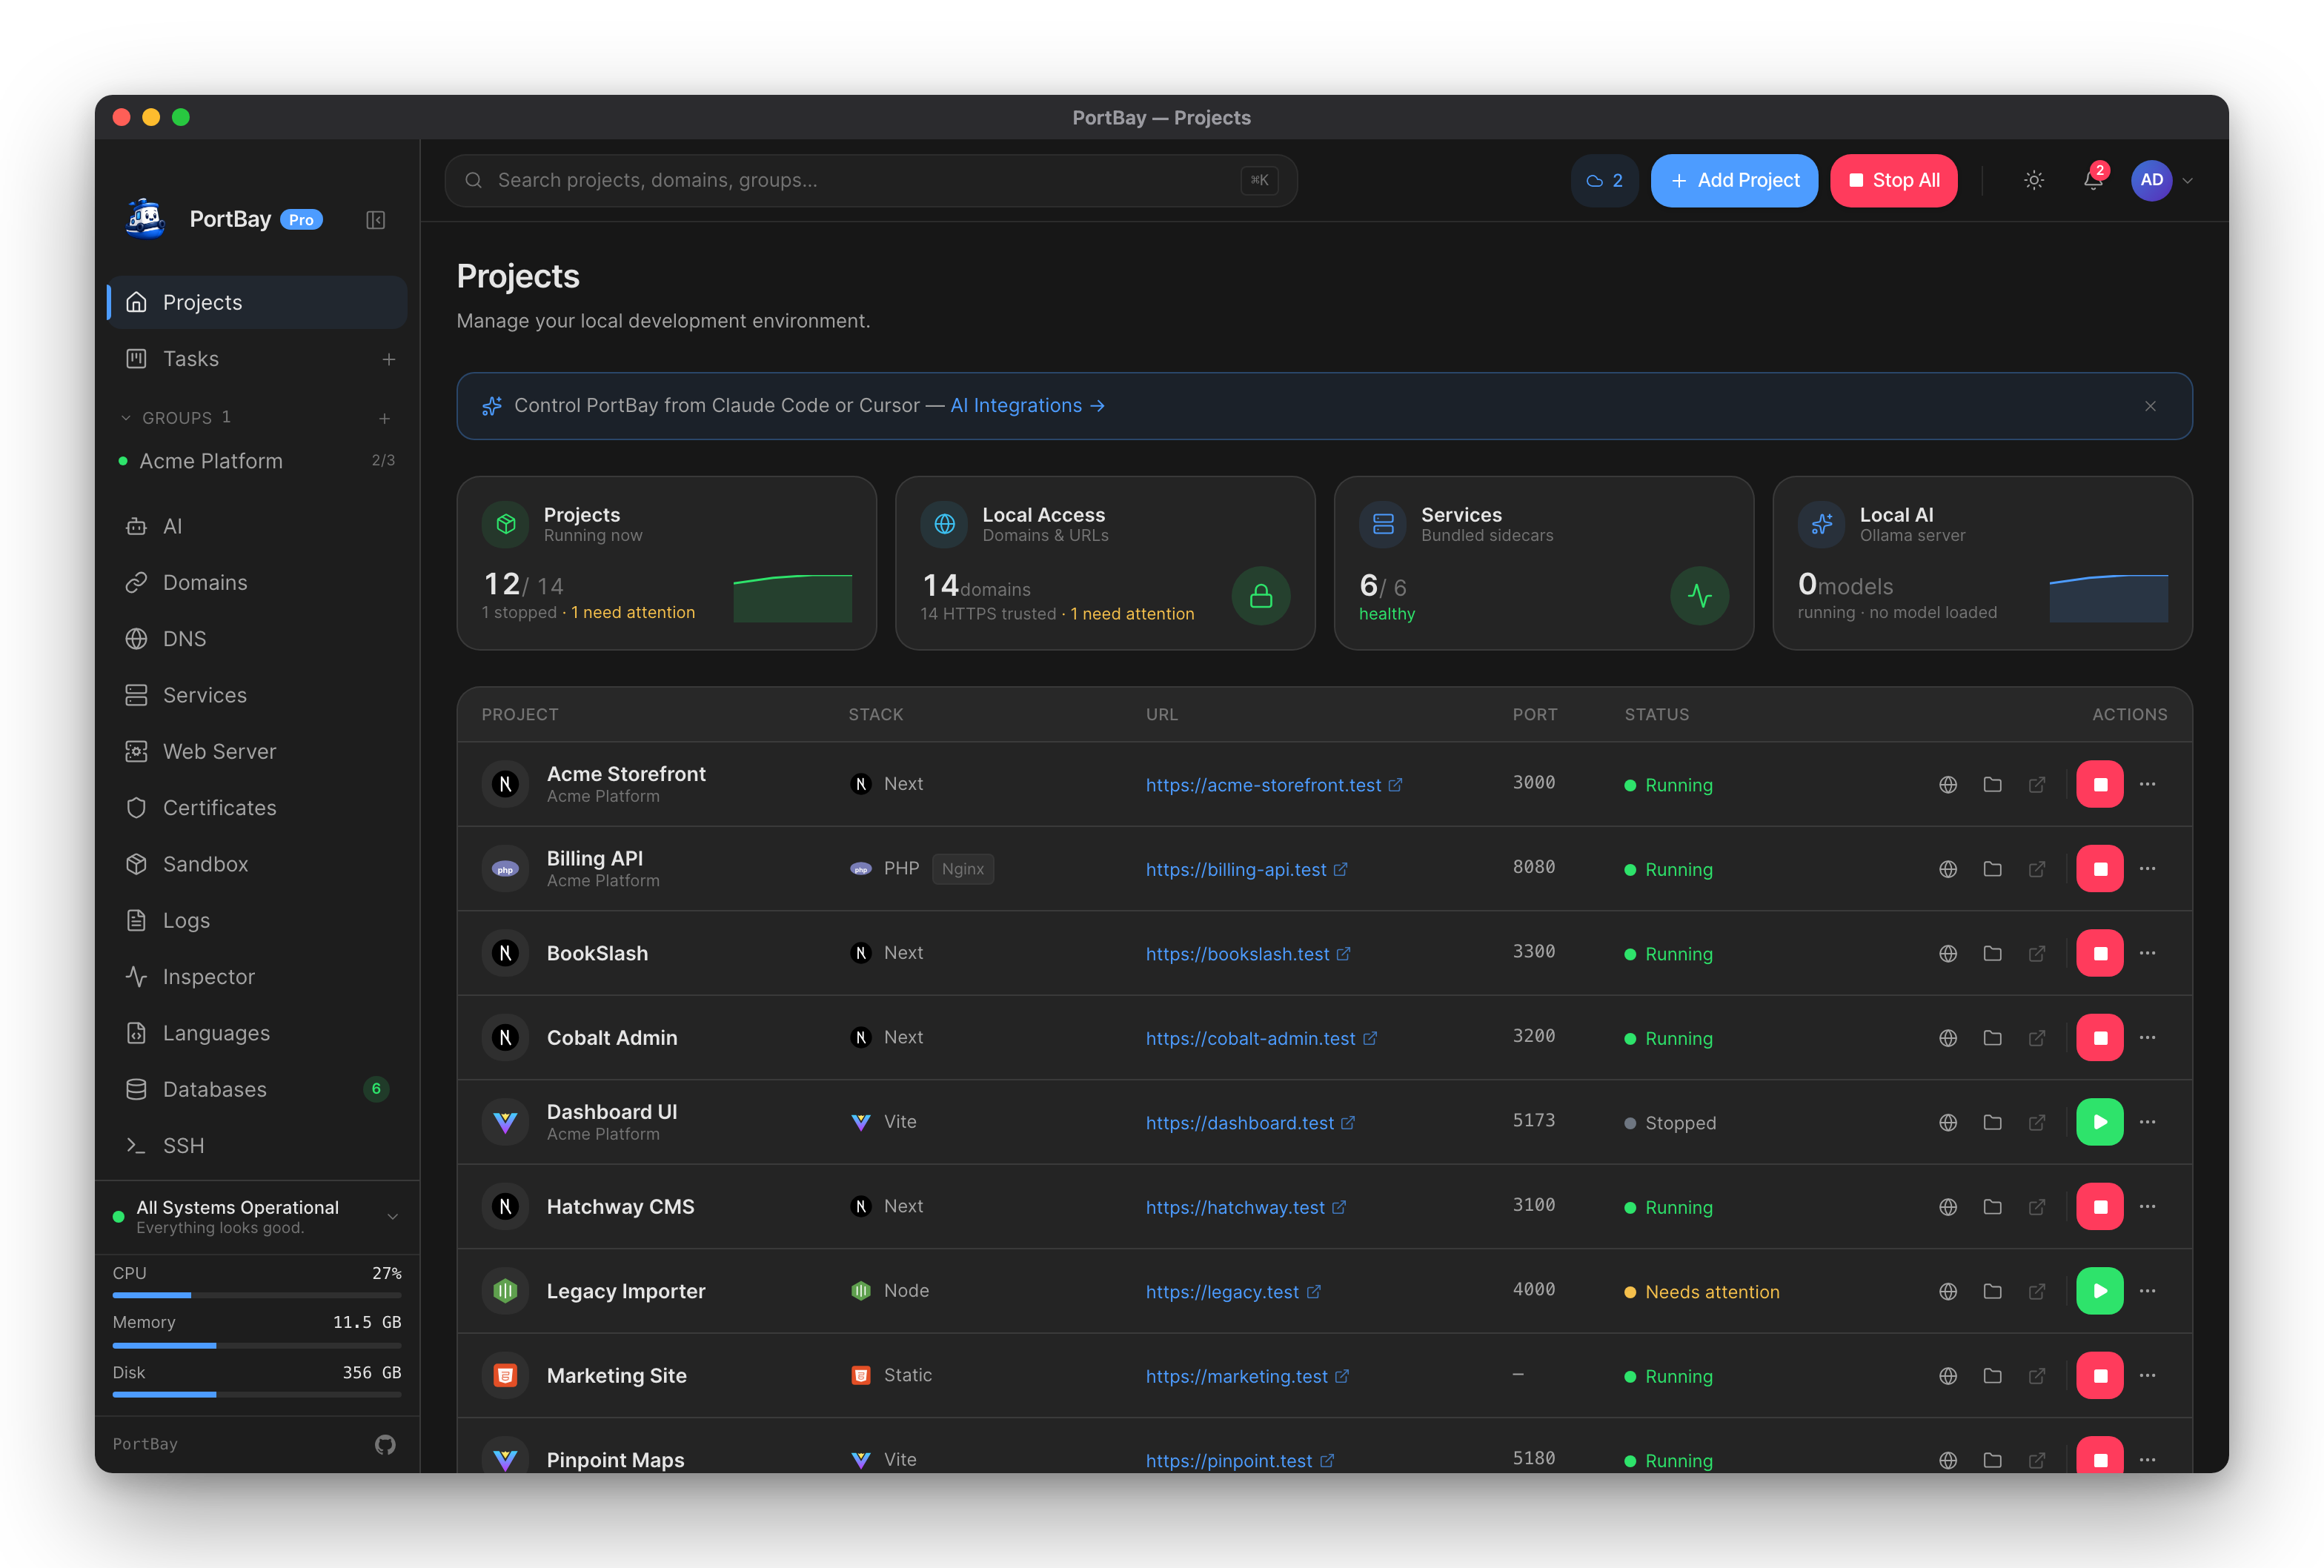The image size is (2324, 1568).
Task: Stop the Hatchway CMS project
Action: coord(2099,1206)
